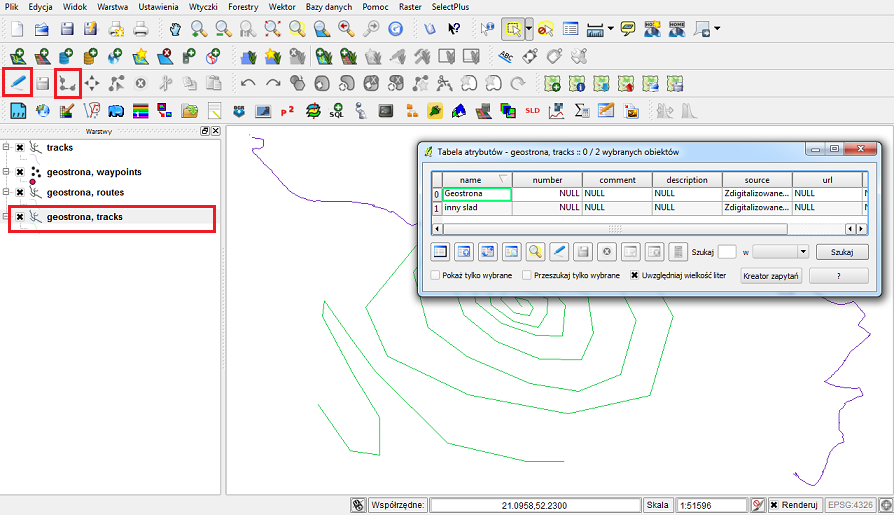Toggle visibility of geostrona, routes layer

click(x=20, y=192)
